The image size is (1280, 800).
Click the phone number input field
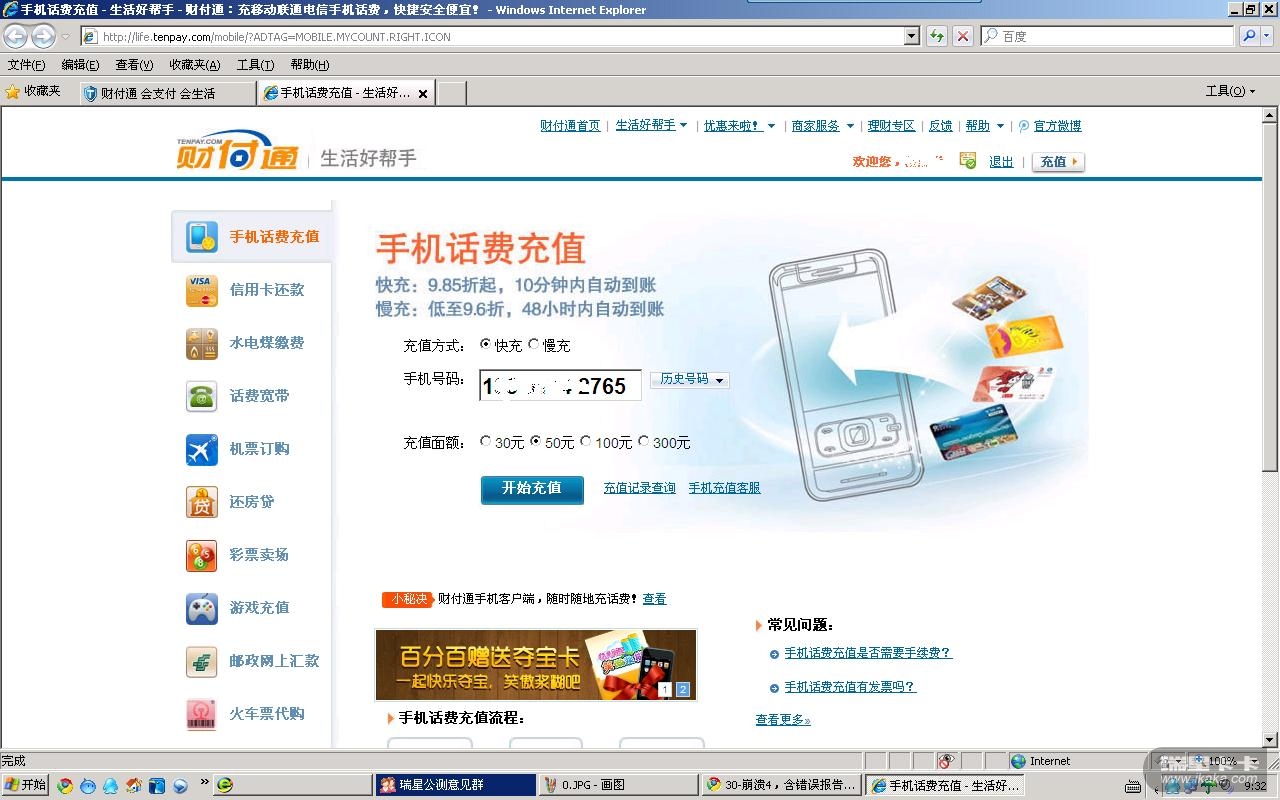tap(560, 386)
